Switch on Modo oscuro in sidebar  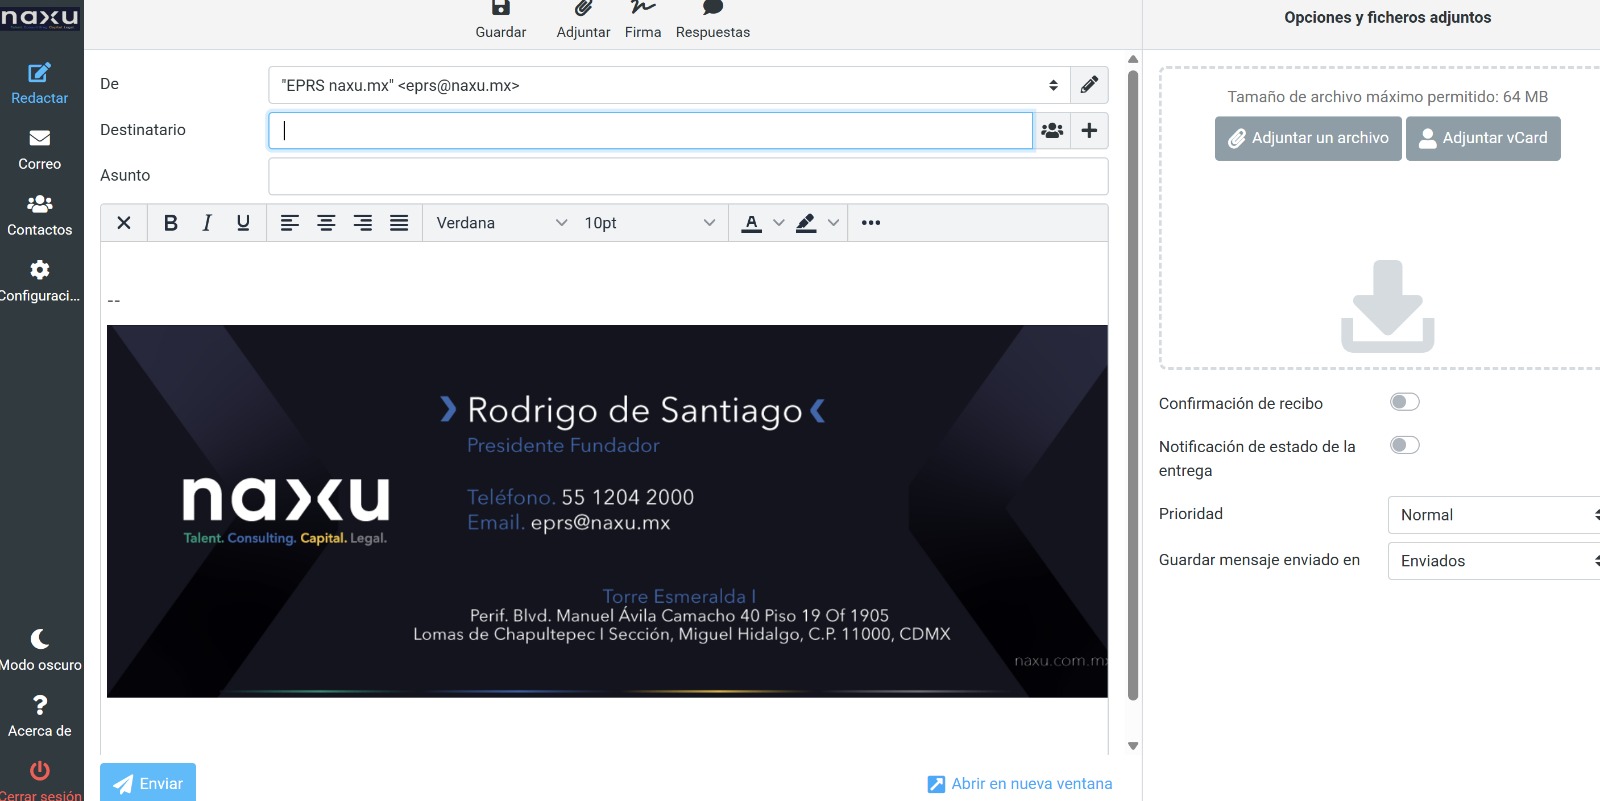40,650
